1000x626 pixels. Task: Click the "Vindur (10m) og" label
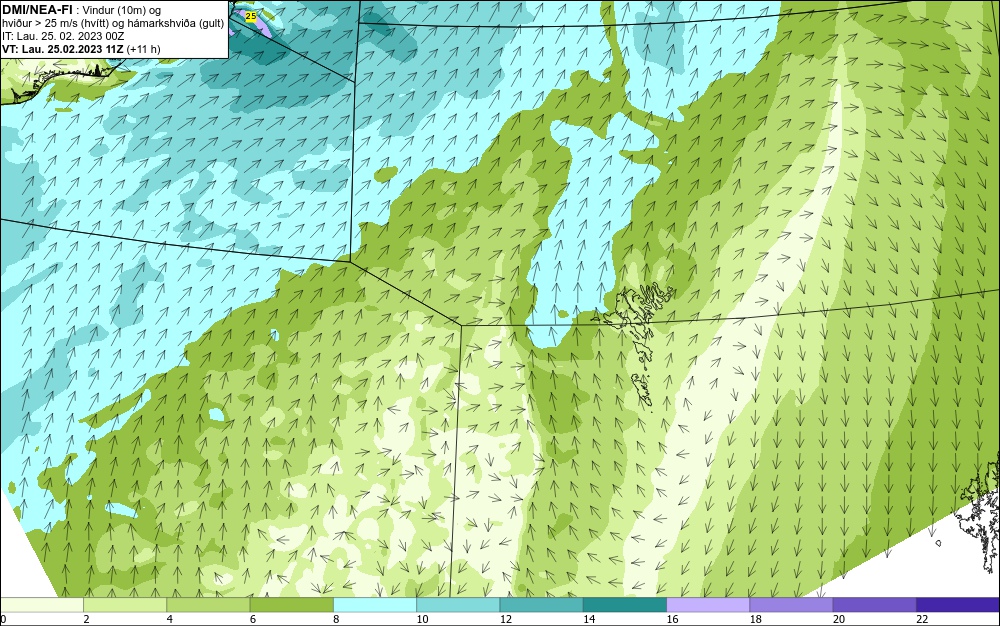click(x=122, y=10)
